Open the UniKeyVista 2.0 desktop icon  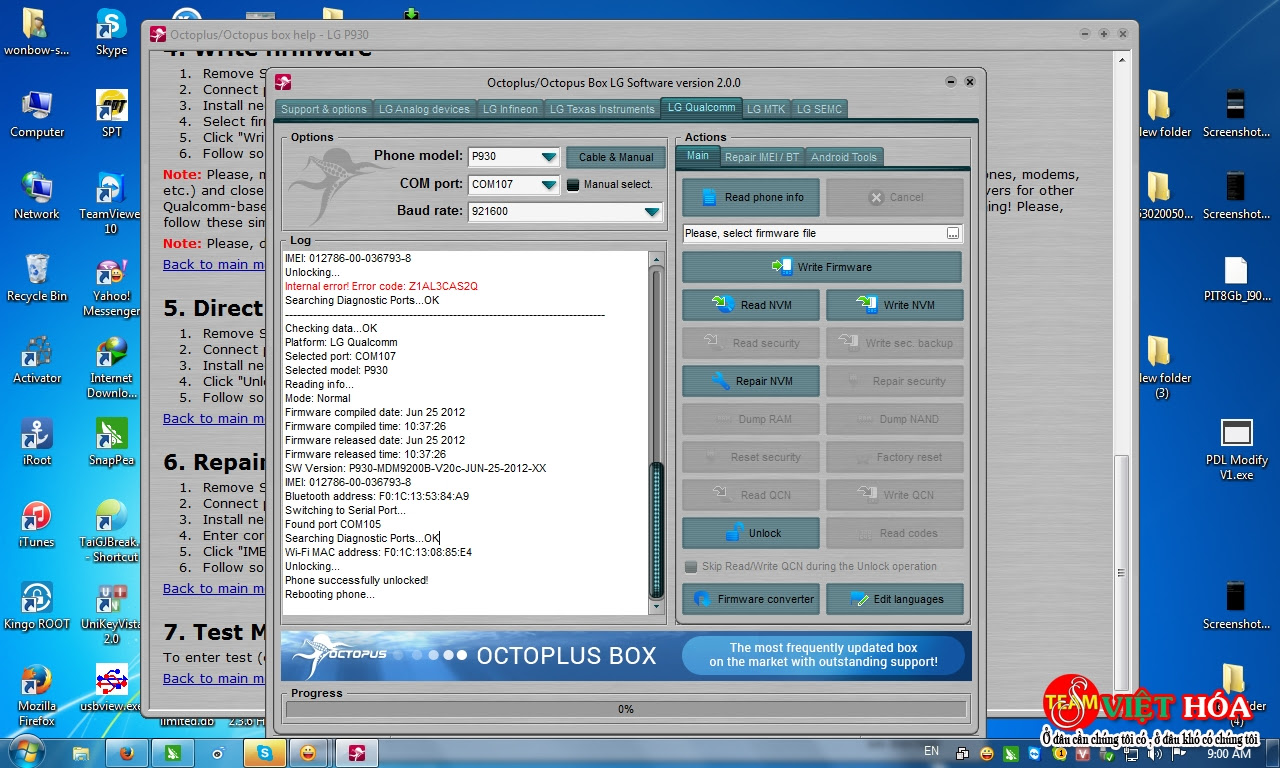pyautogui.click(x=111, y=614)
